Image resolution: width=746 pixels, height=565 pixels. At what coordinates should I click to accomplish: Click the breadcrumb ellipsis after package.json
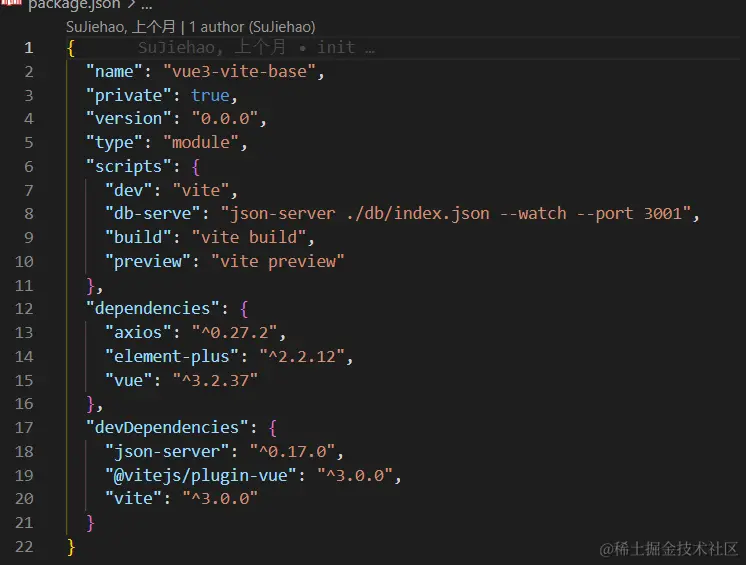(x=147, y=6)
